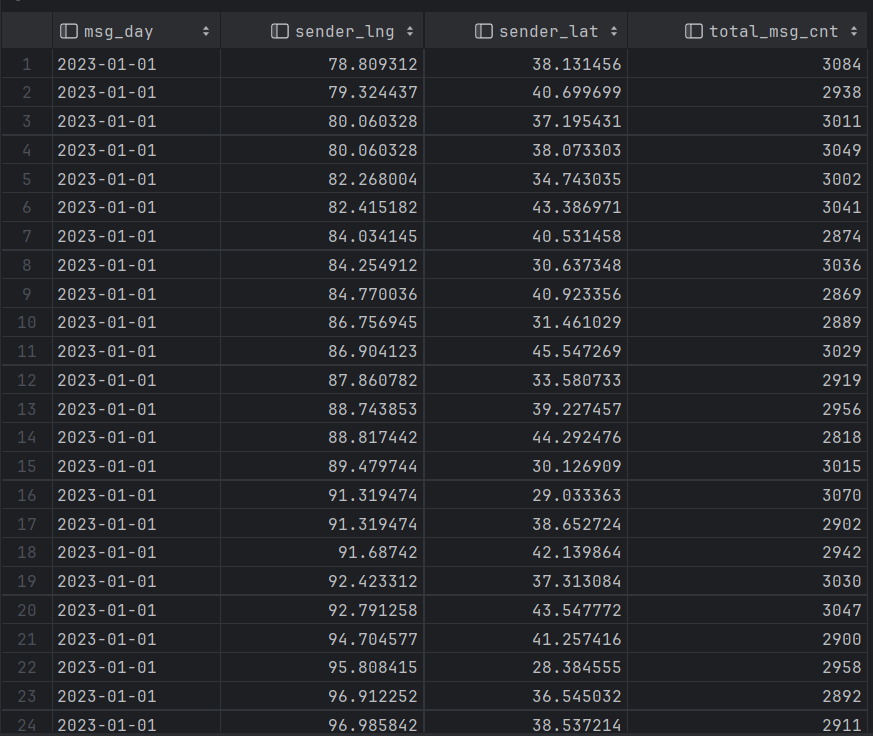Select entire row number 12

click(x=26, y=380)
